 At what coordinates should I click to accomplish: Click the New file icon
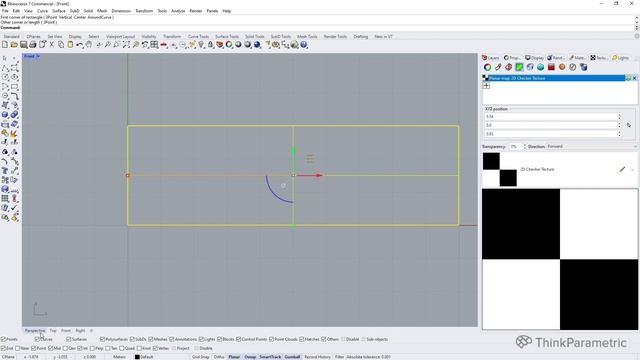pos(5,45)
